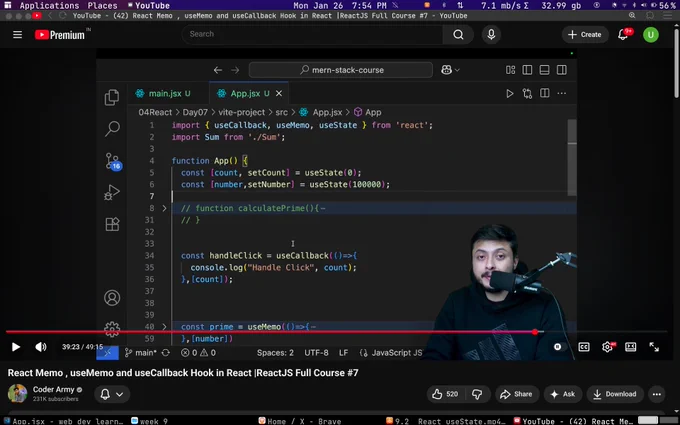Start voice search with microphone icon
The image size is (680, 425).
tap(491, 34)
